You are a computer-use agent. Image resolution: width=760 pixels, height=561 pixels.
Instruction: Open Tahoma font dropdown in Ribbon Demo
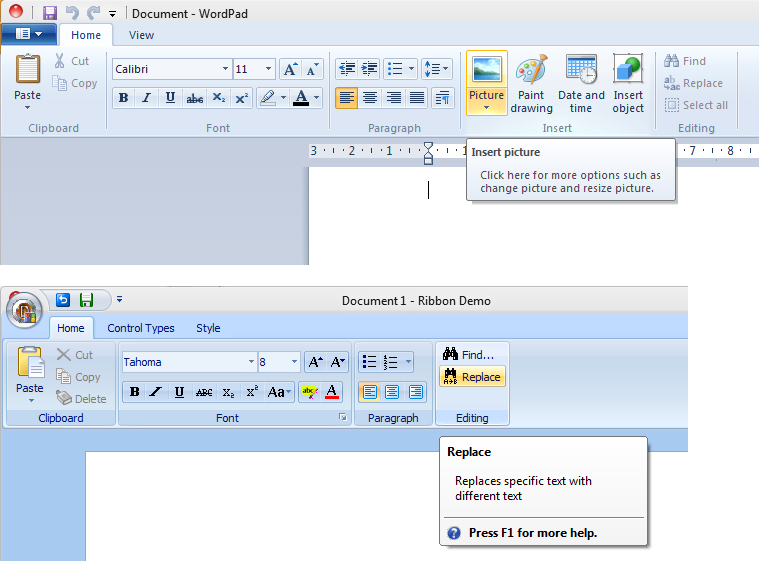click(251, 362)
